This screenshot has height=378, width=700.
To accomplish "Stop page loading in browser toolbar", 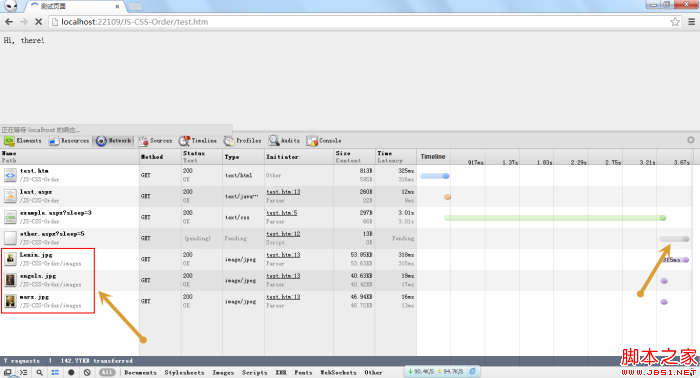I will 38,21.
